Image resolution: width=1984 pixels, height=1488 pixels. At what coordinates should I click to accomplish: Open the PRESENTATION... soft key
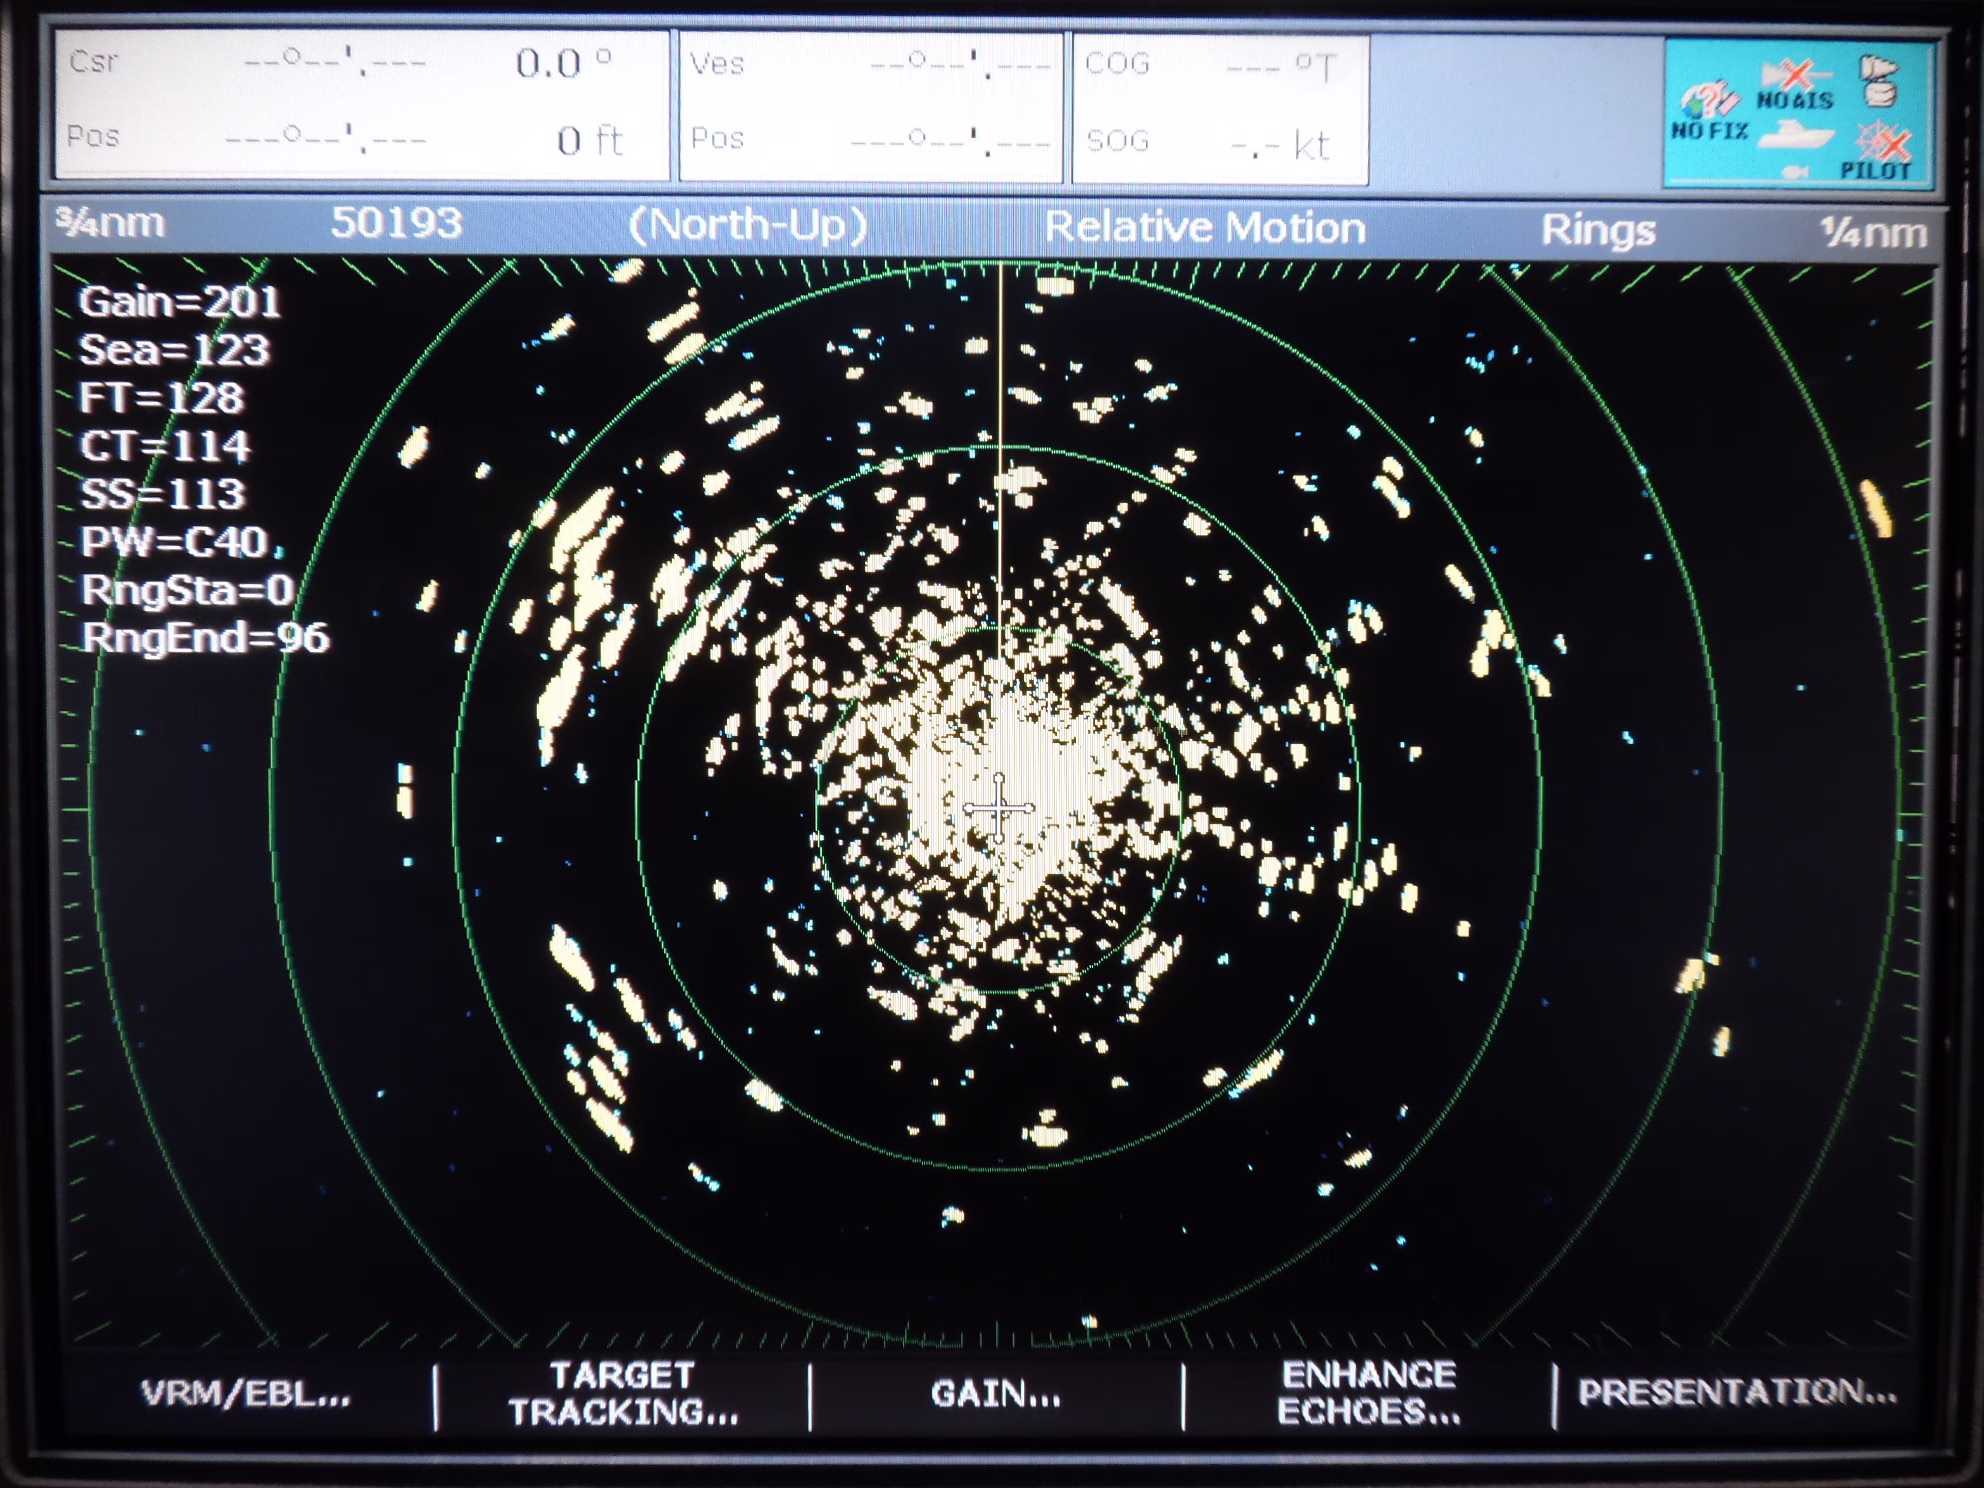point(1737,1391)
